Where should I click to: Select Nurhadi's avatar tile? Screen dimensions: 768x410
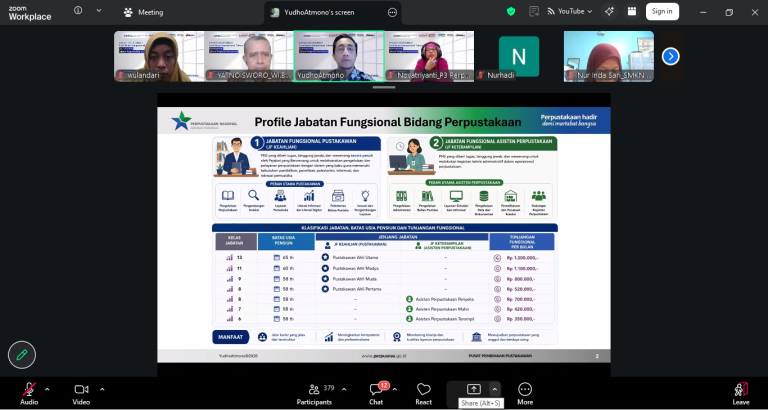tap(519, 56)
